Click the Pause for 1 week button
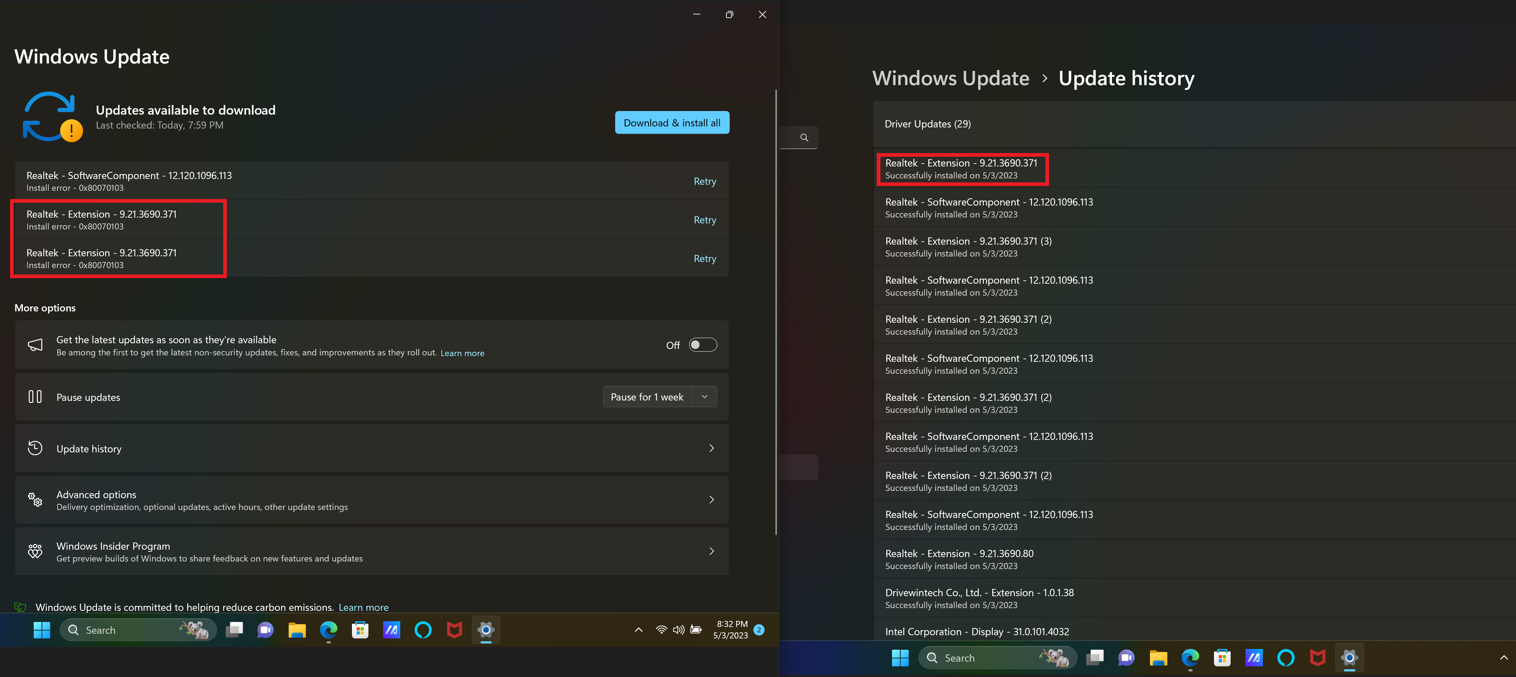1516x677 pixels. click(647, 397)
